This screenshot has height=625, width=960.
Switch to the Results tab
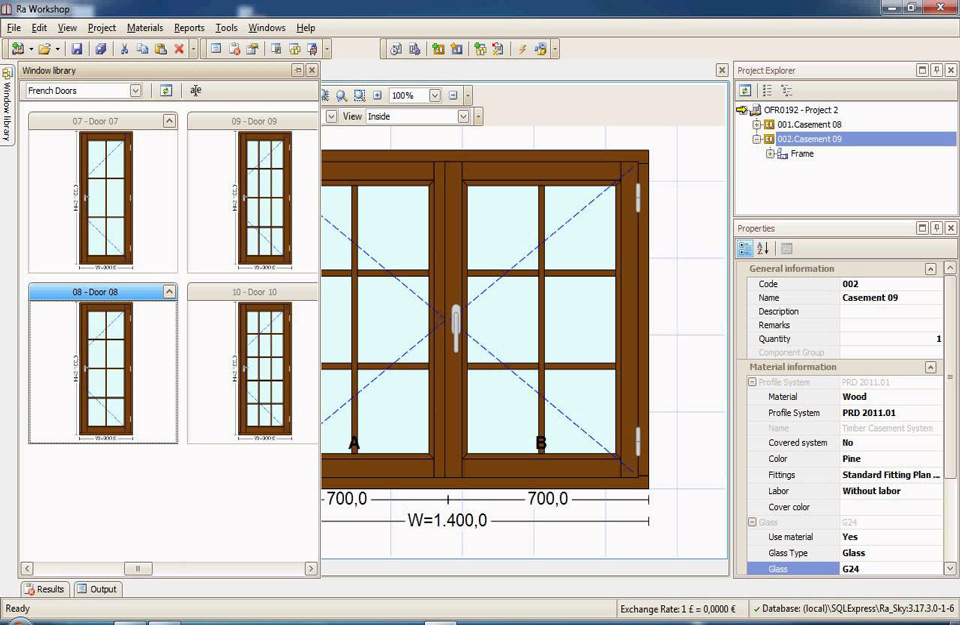[x=45, y=589]
